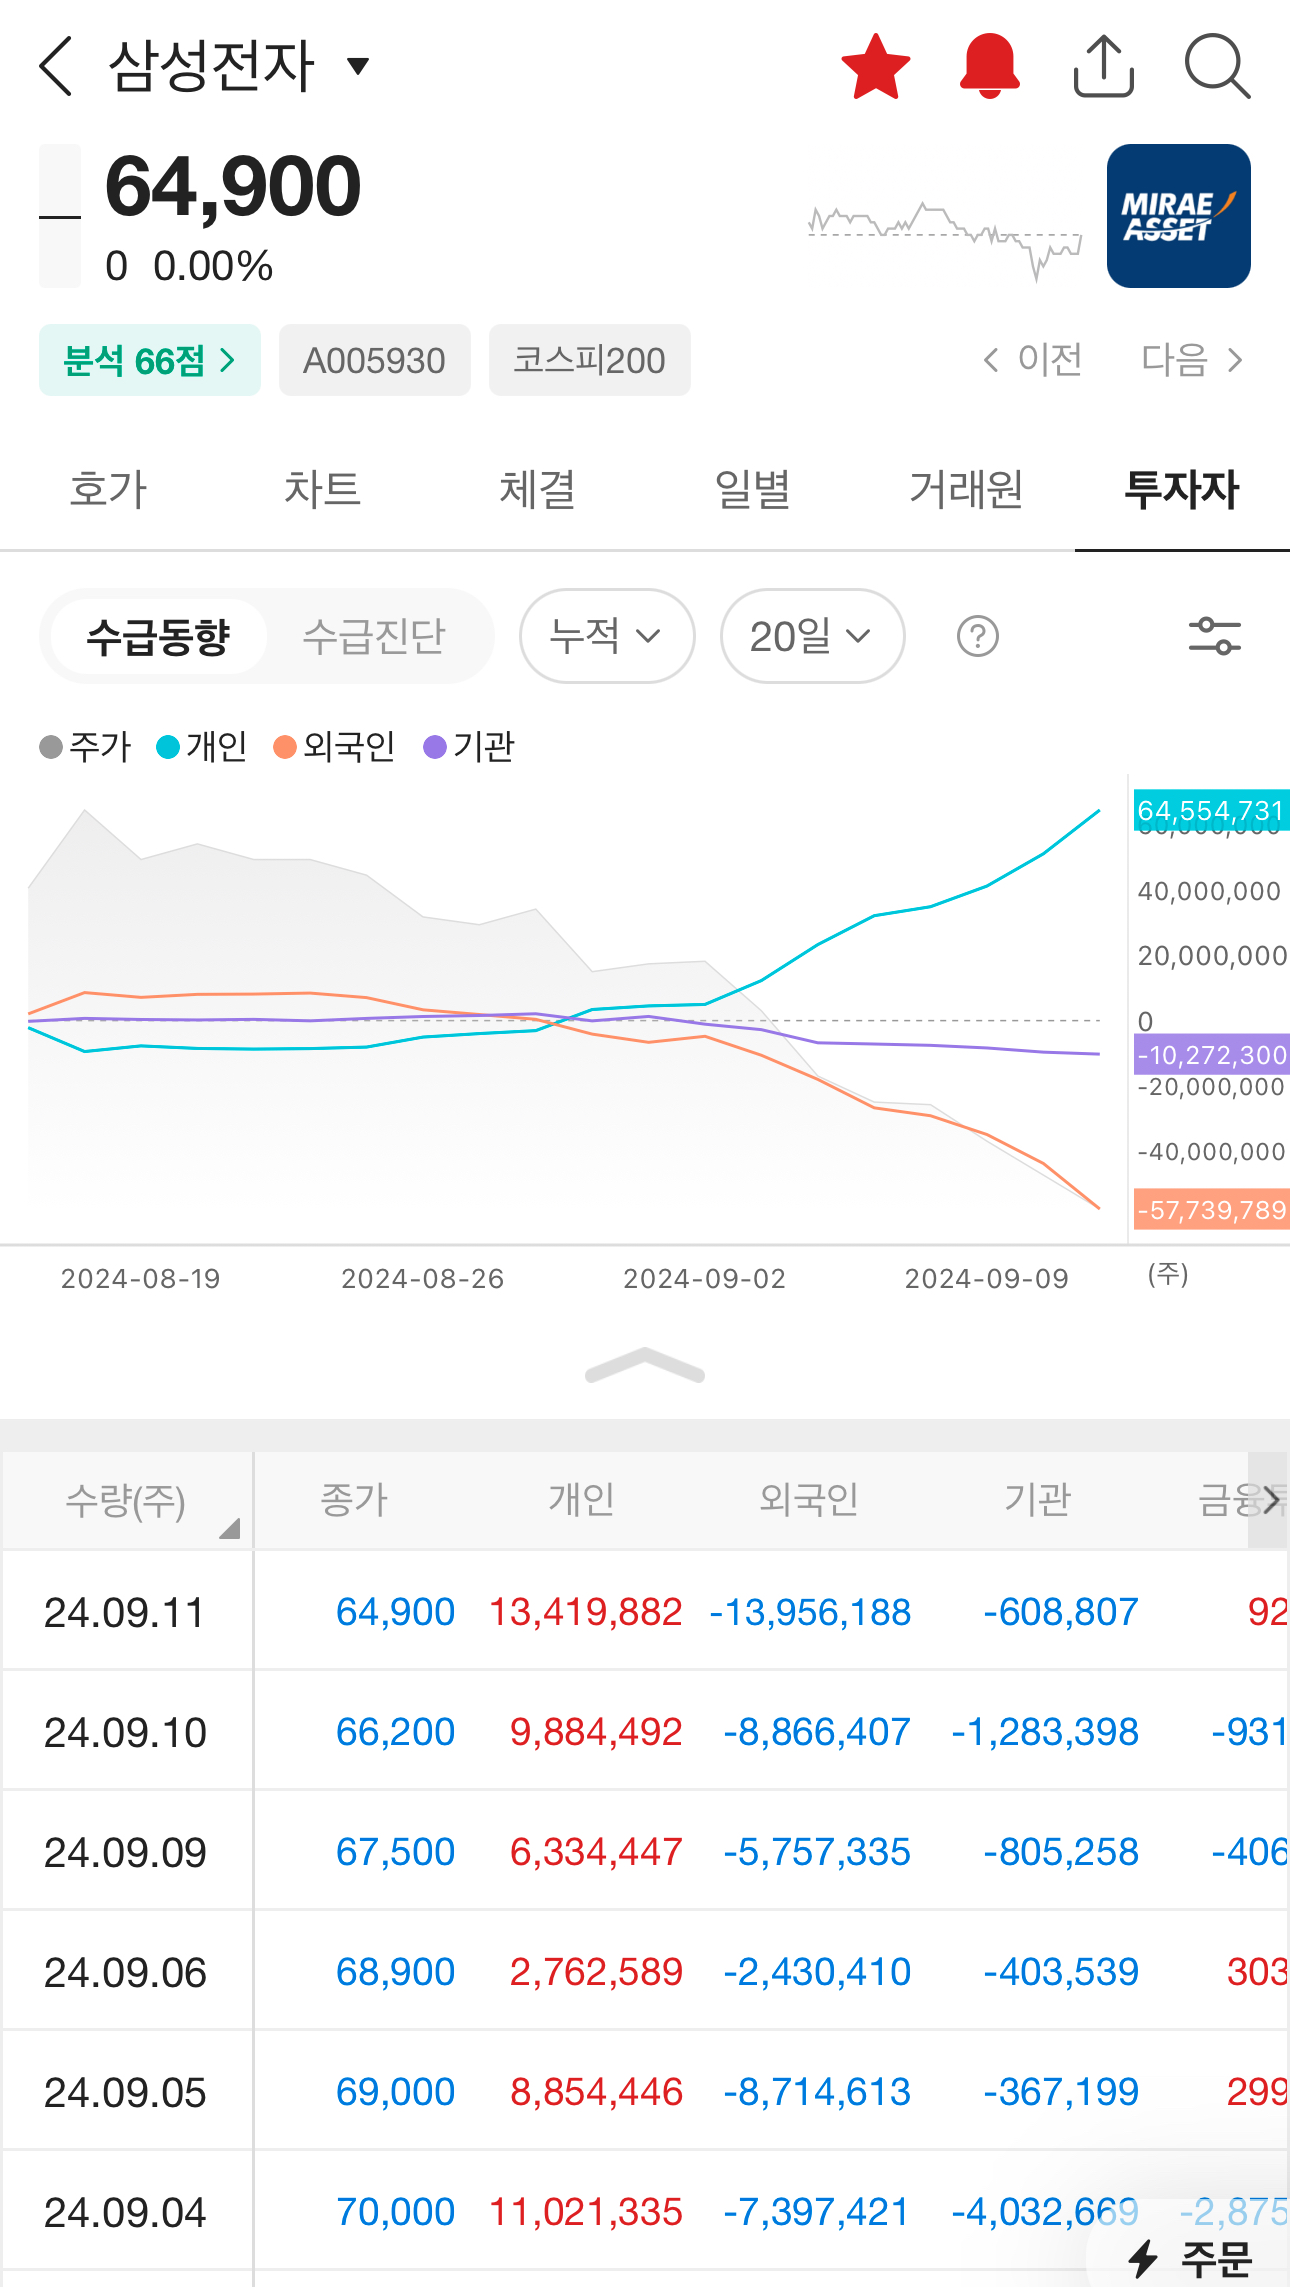Tap the 2024-09-02 chart date label
Image resolution: width=1290 pixels, height=2287 pixels.
[704, 1279]
